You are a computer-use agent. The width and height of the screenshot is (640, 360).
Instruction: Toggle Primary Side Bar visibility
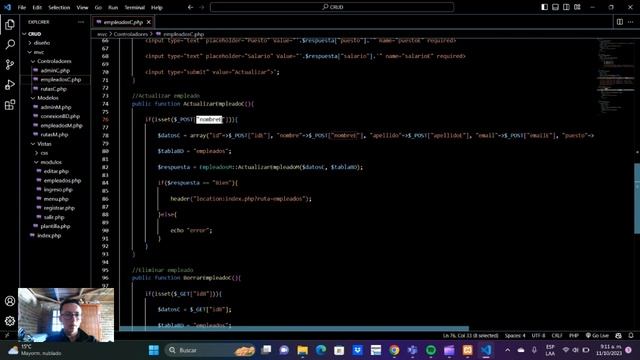point(544,7)
